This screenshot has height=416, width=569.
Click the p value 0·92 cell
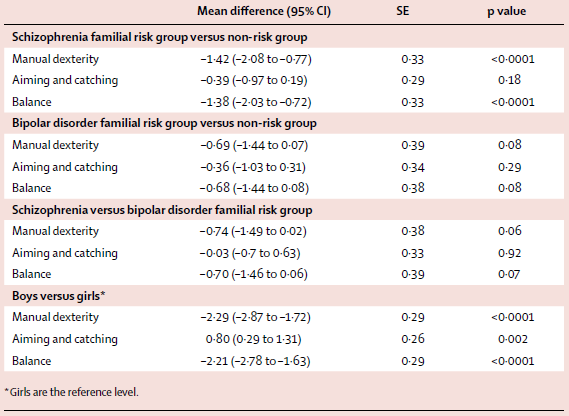(x=509, y=253)
